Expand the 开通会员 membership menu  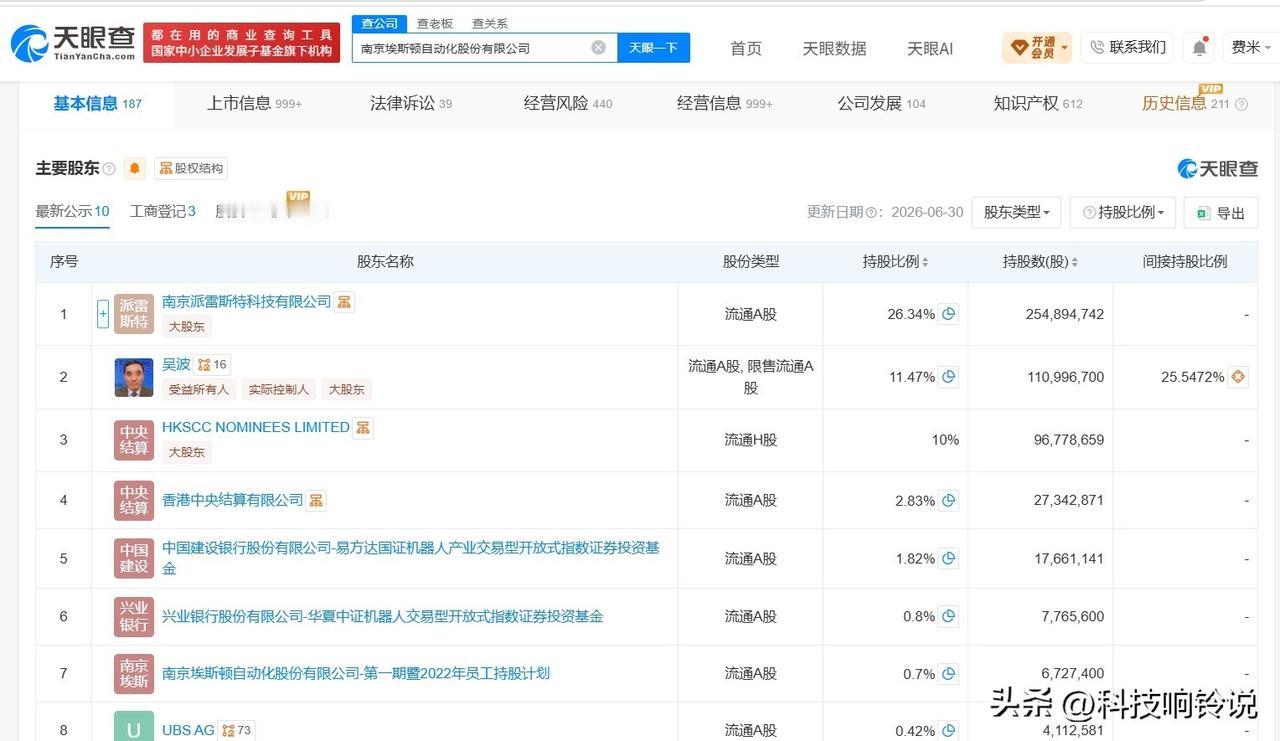(x=1037, y=47)
